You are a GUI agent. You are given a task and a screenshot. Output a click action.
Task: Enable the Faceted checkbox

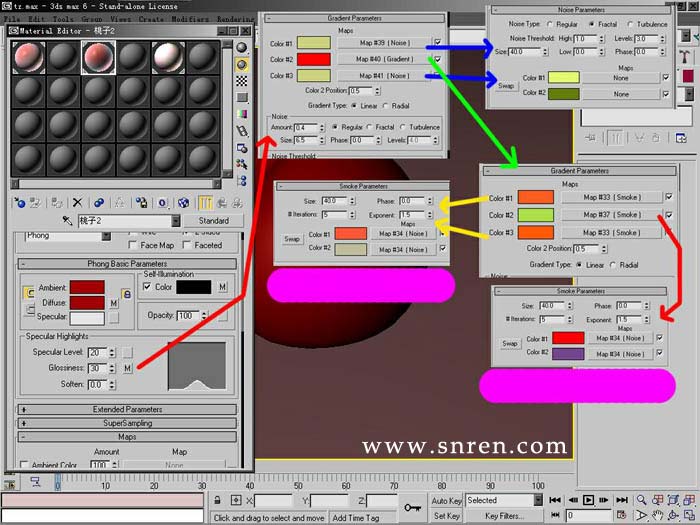(187, 245)
